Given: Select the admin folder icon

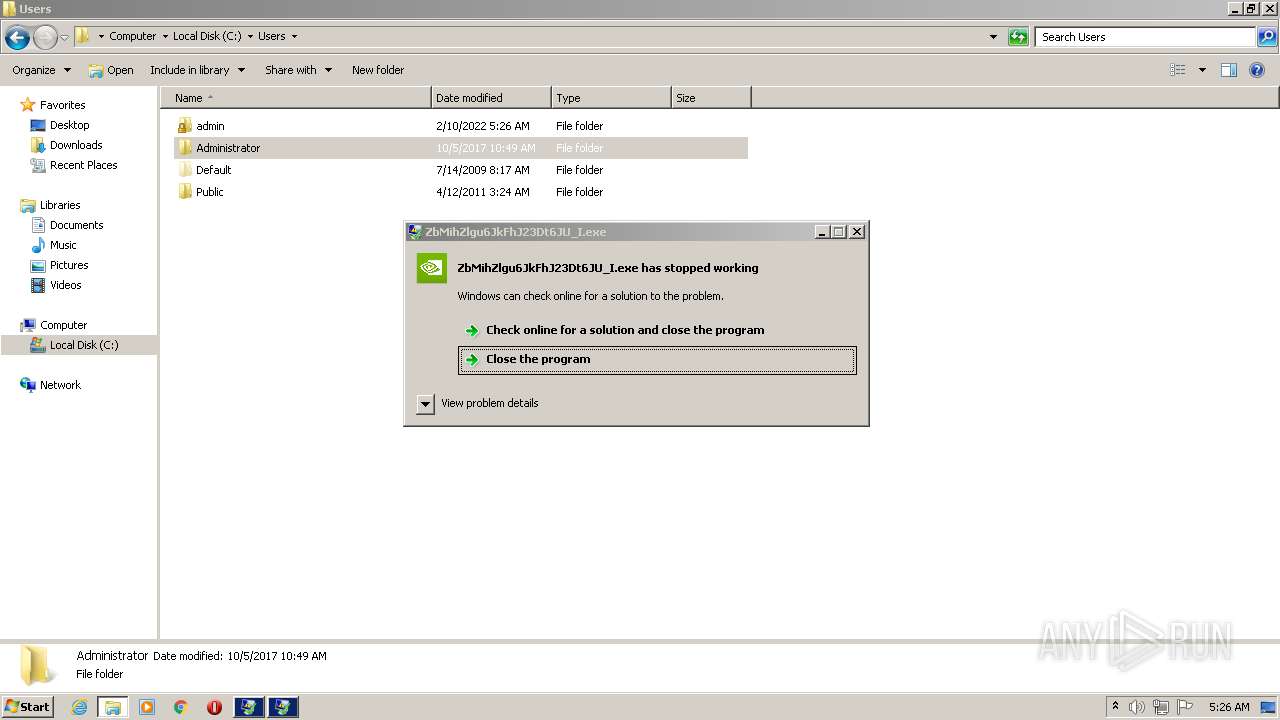Looking at the screenshot, I should (x=185, y=126).
